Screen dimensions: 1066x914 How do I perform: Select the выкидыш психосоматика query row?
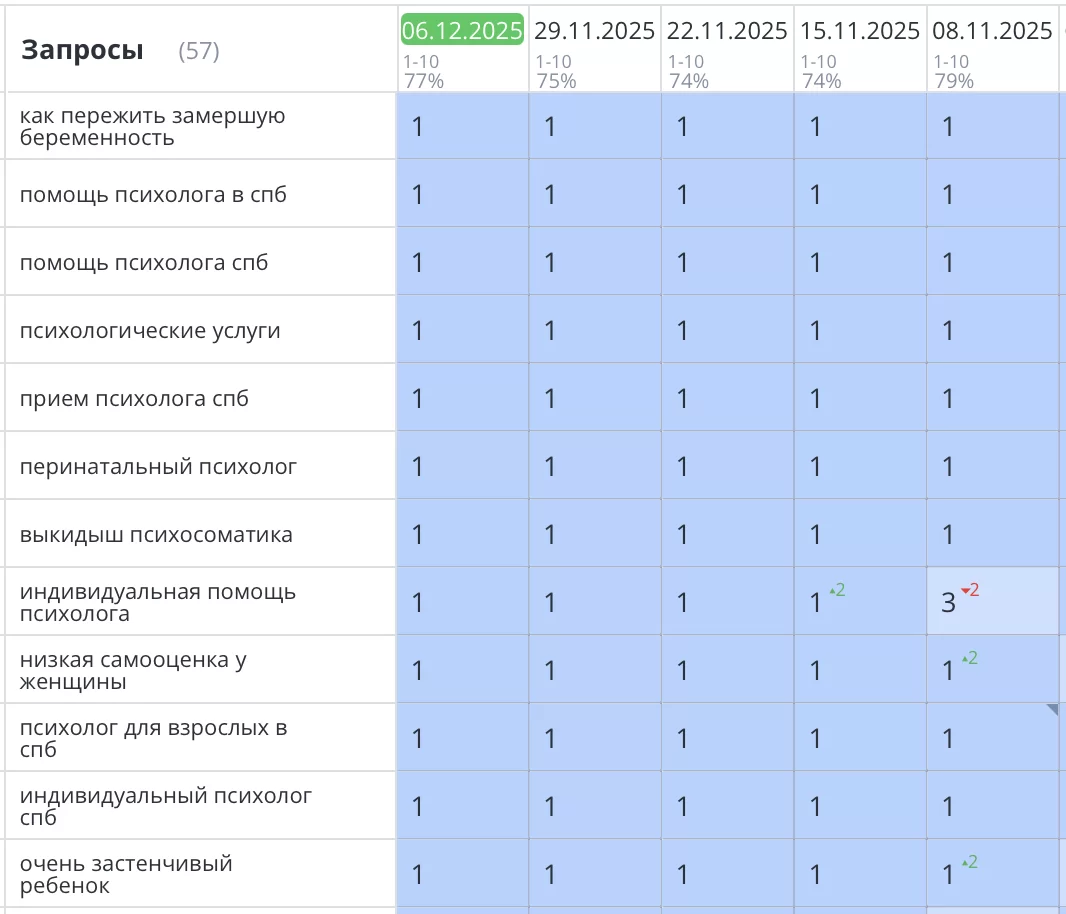[156, 535]
